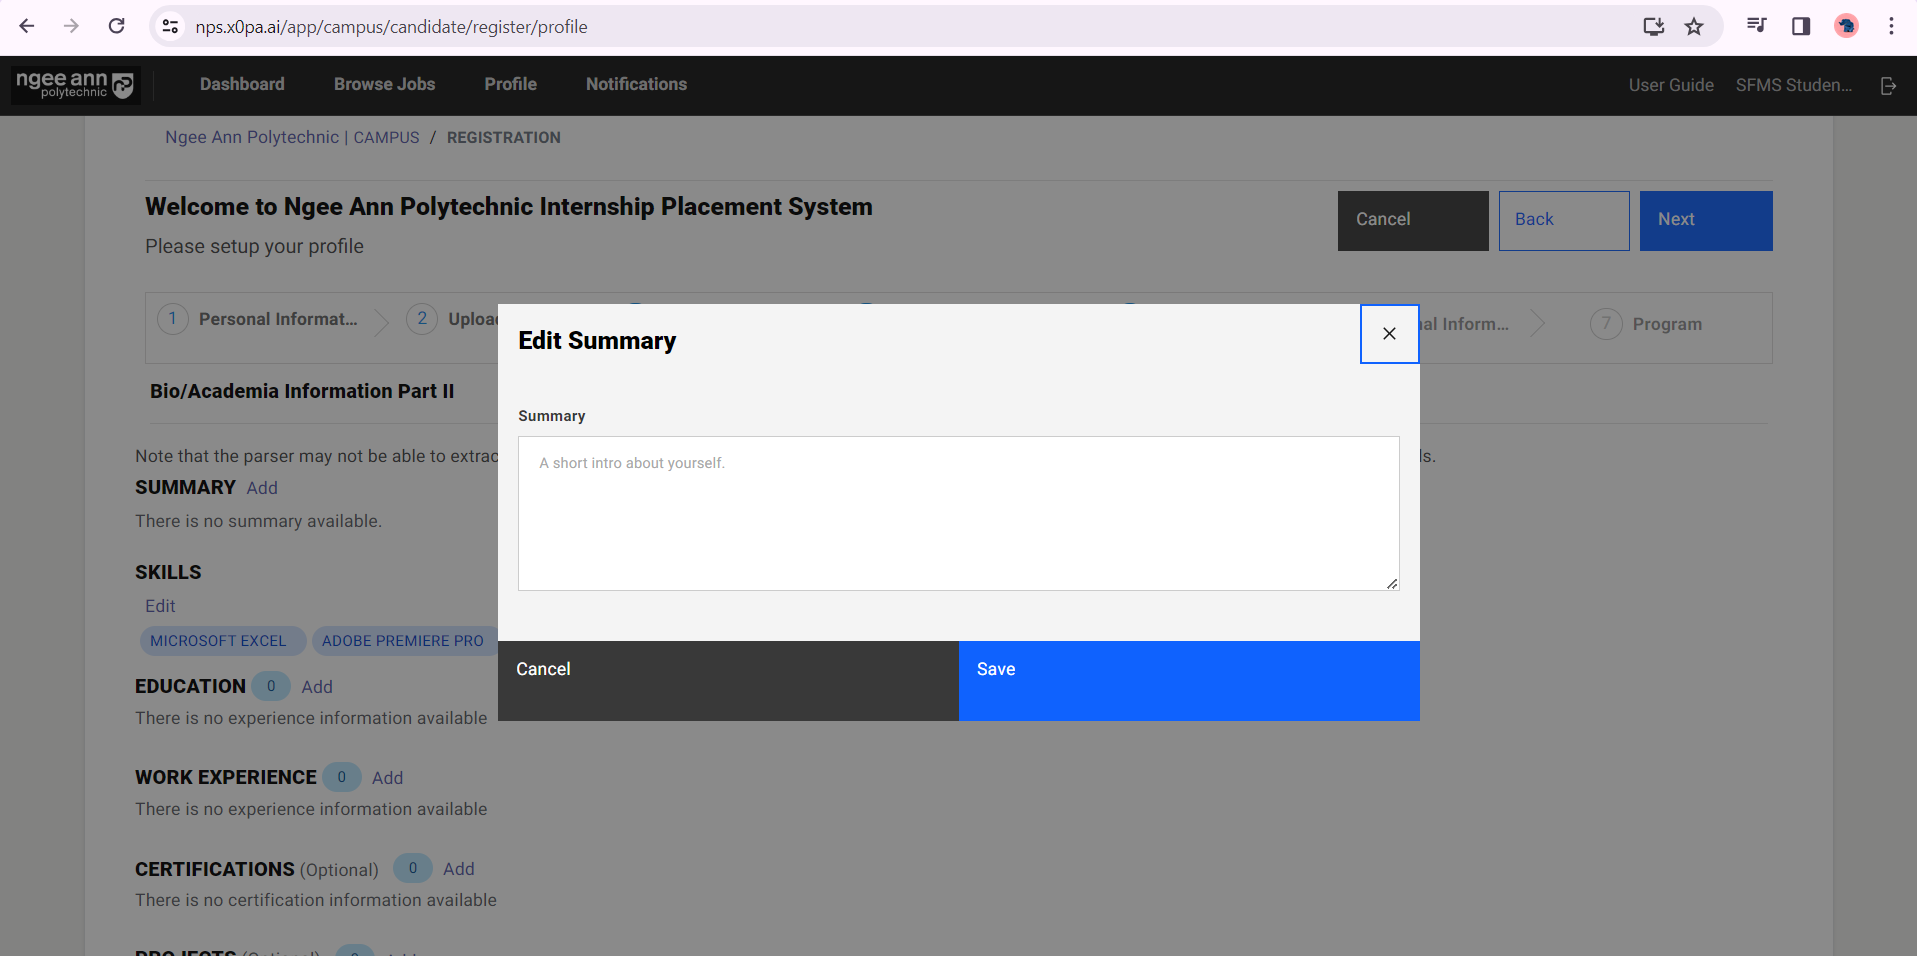The width and height of the screenshot is (1917, 956).
Task: Open the browser side panel icon
Action: click(1800, 26)
